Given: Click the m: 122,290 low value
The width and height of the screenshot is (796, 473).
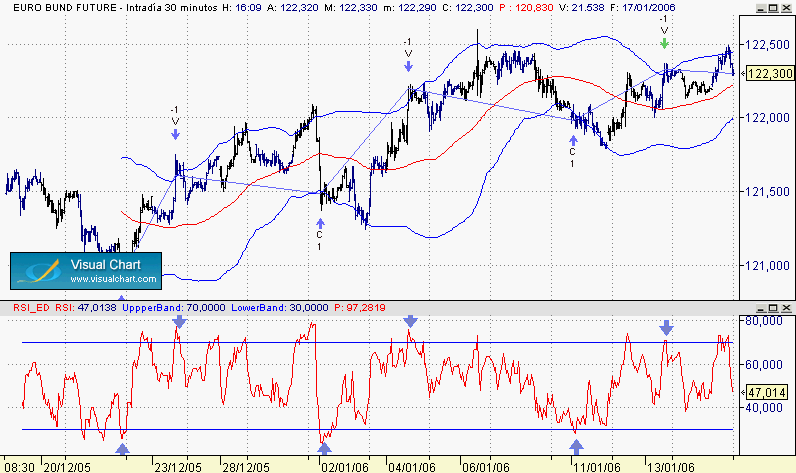Looking at the screenshot, I should point(411,8).
